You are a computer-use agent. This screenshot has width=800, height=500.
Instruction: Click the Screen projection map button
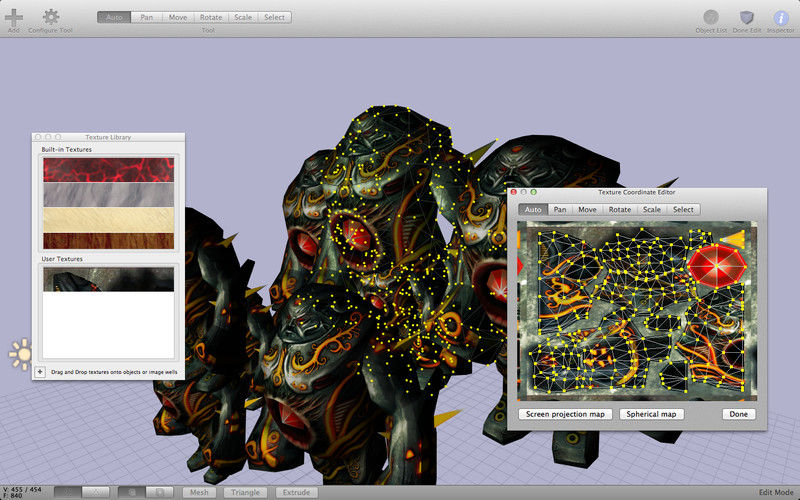[565, 414]
